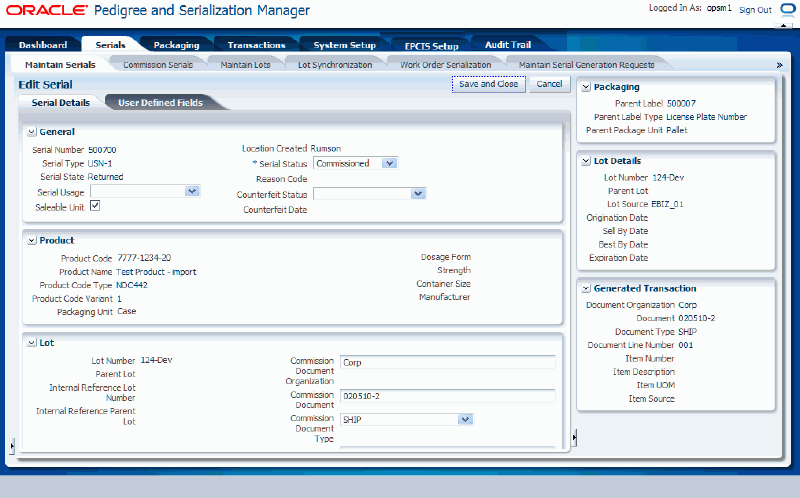The width and height of the screenshot is (800, 498).
Task: Select Maintain Serials subtab
Action: (x=60, y=65)
